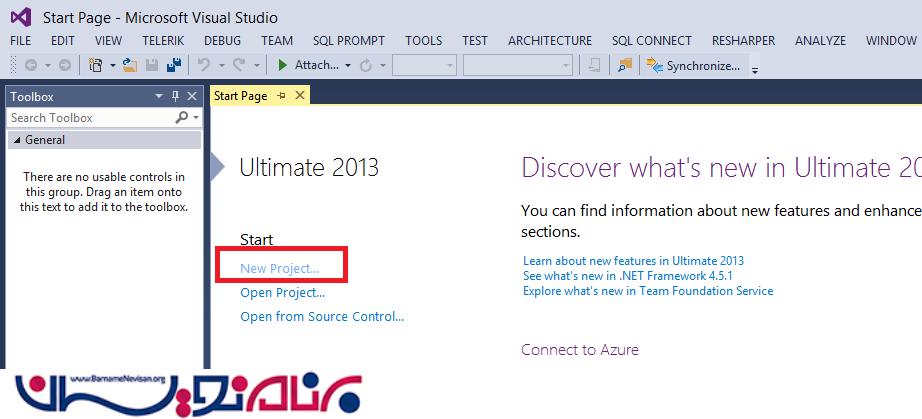Expand the Attach target dropdown arrow
Image resolution: width=922 pixels, height=419 pixels.
[x=347, y=65]
